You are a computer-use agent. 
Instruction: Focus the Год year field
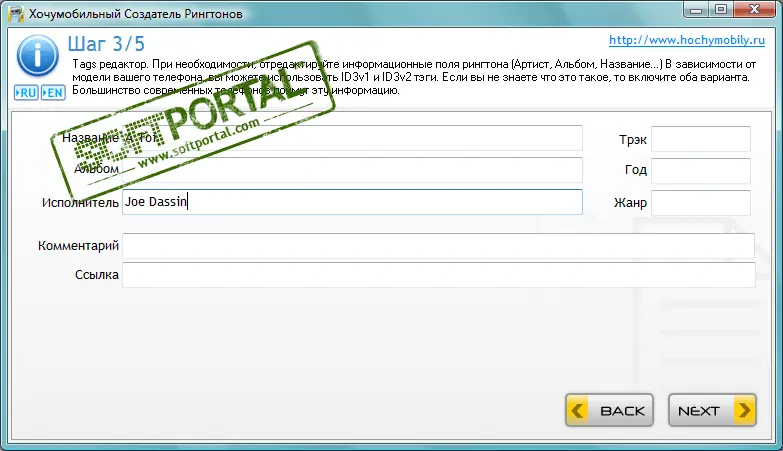(x=701, y=171)
